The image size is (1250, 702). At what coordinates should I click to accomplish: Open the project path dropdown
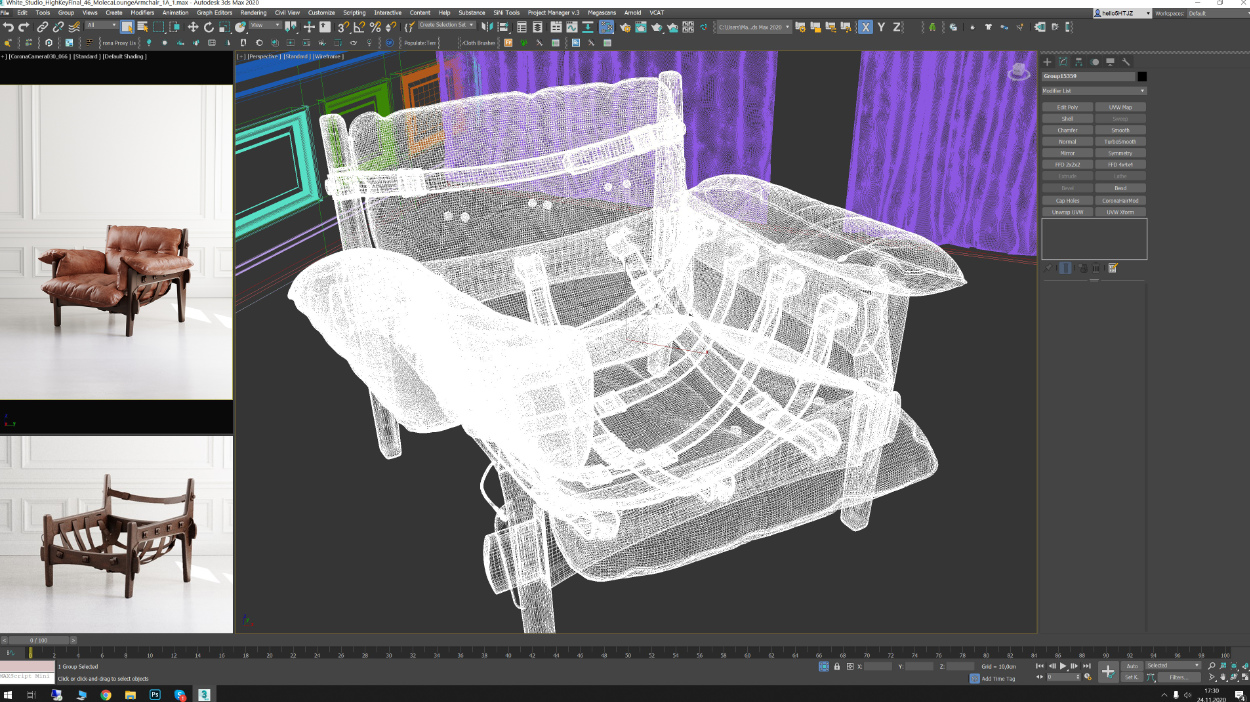754,27
